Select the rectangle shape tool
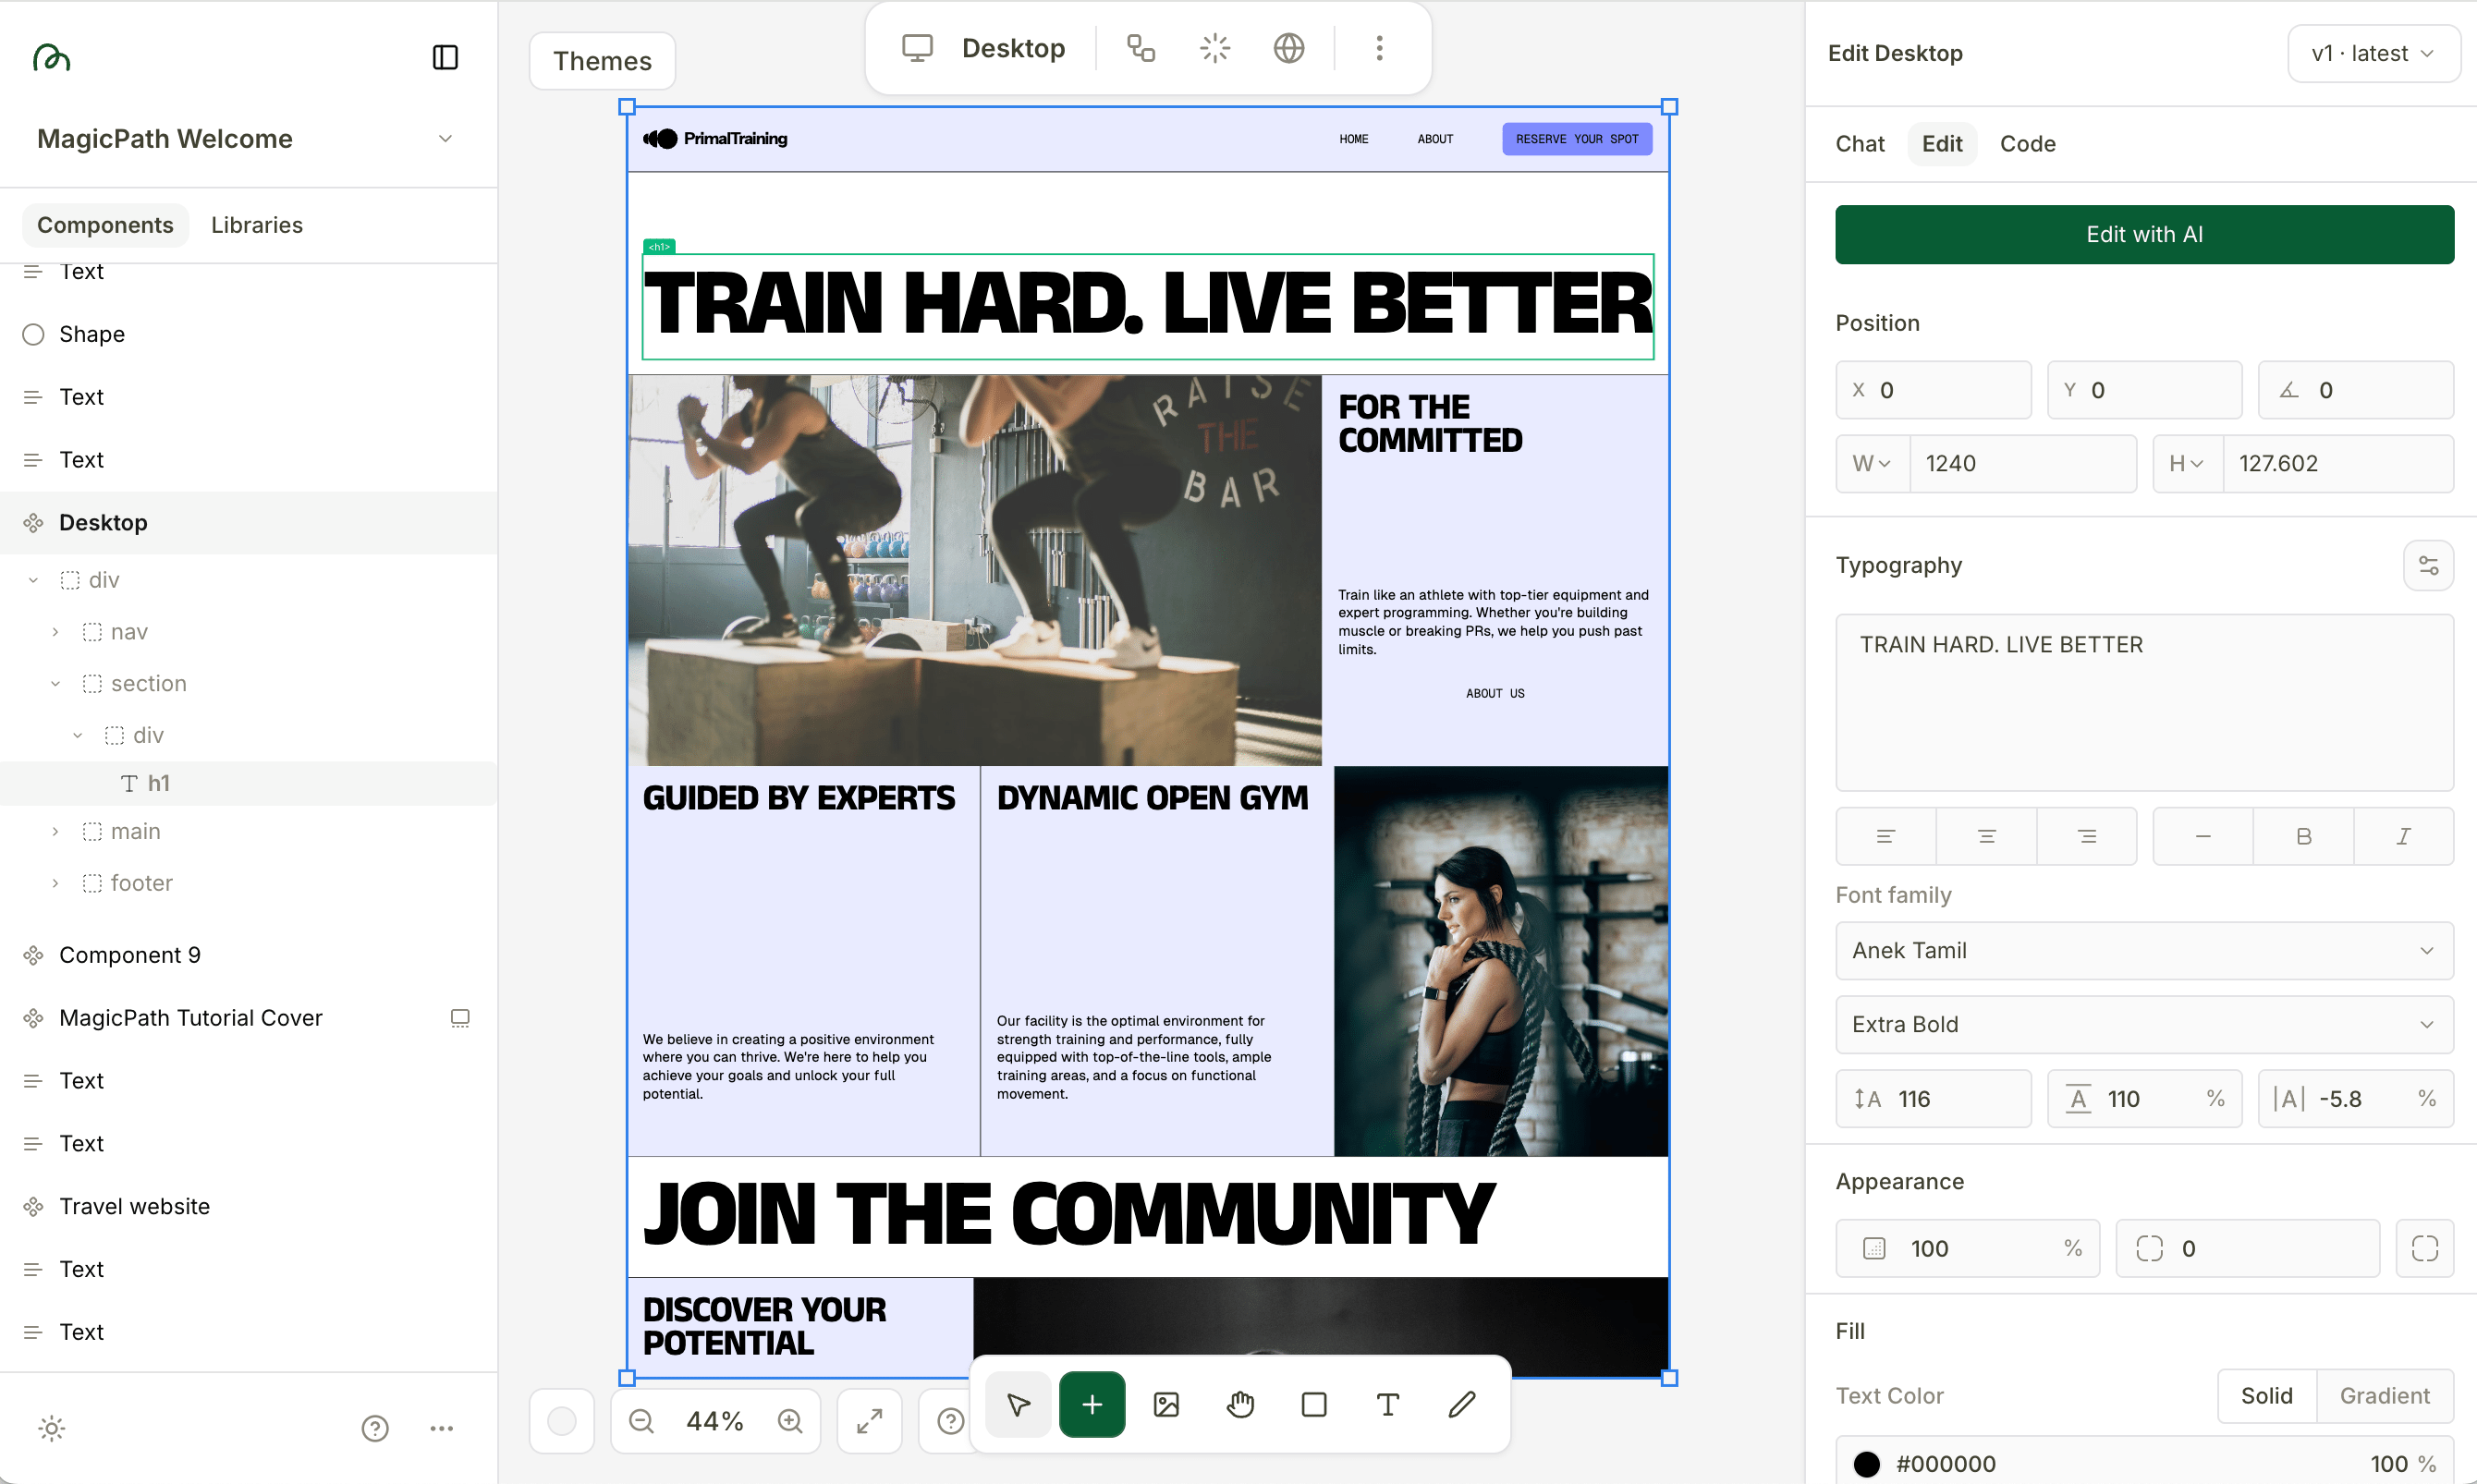The width and height of the screenshot is (2477, 1484). (x=1314, y=1404)
